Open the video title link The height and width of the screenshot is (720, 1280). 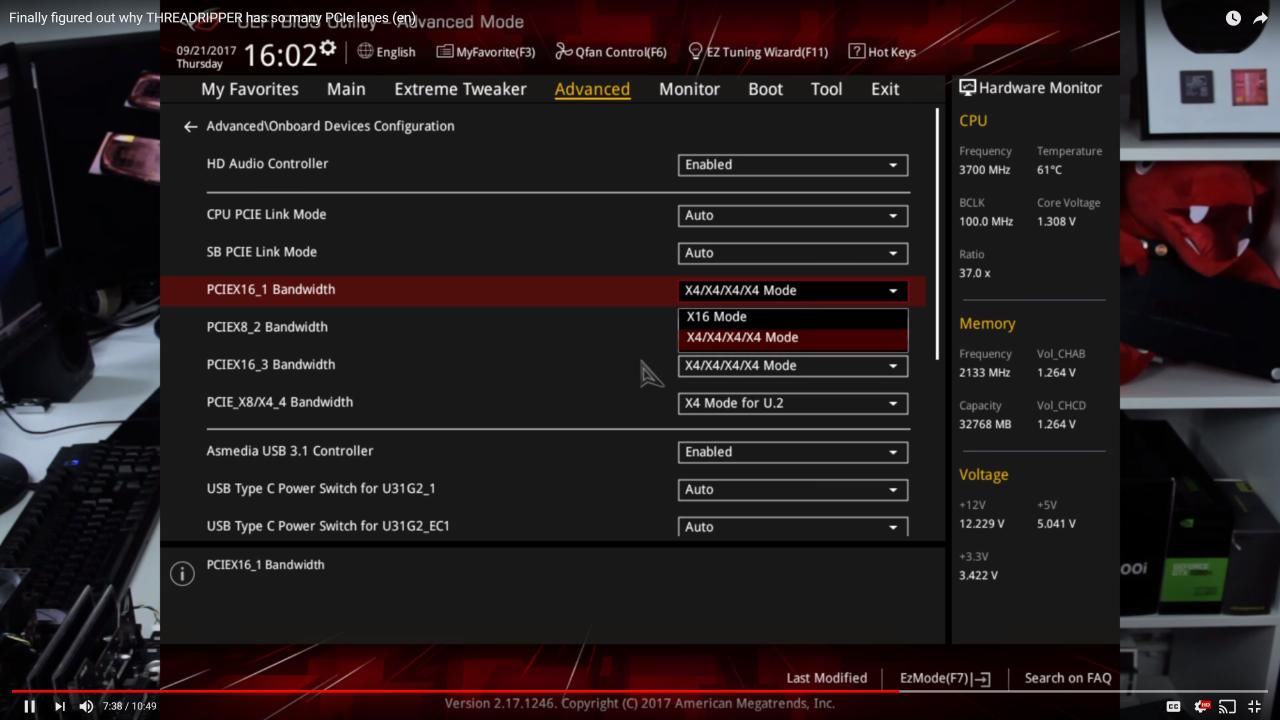pyautogui.click(x=212, y=18)
